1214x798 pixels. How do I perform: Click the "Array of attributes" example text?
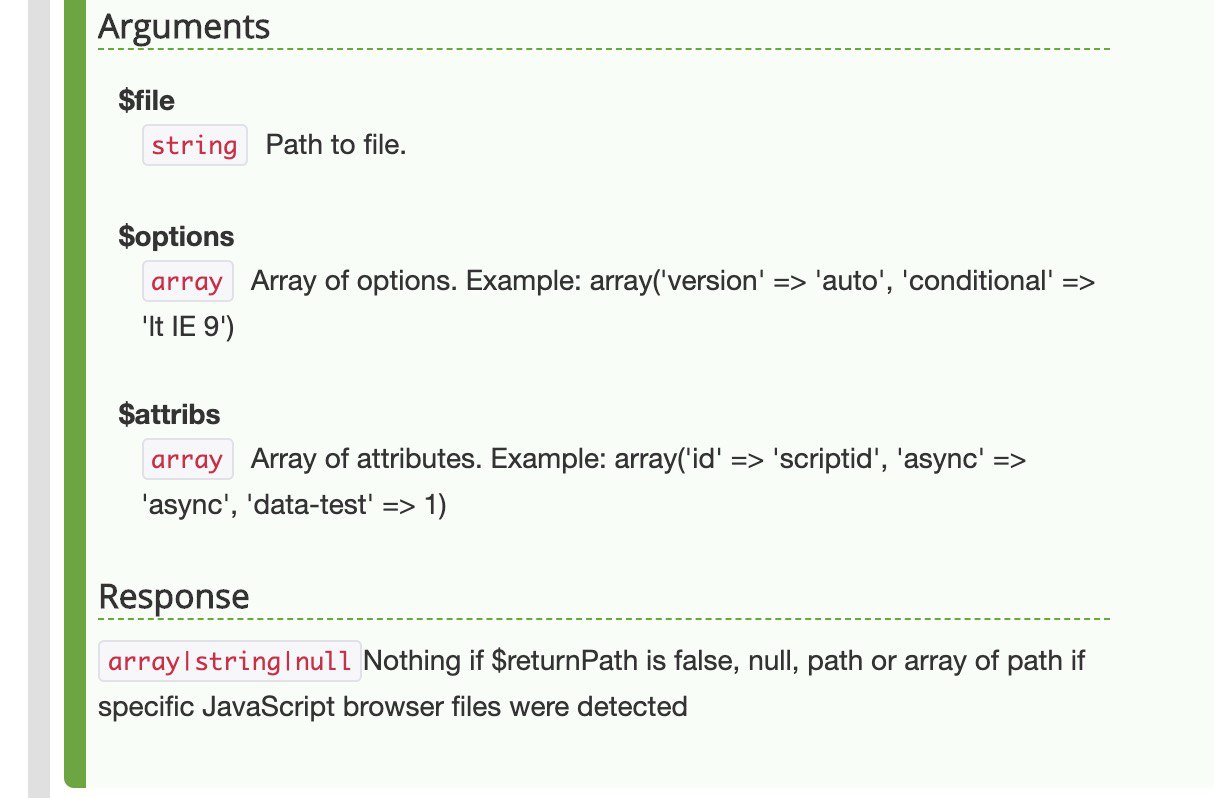tap(639, 459)
